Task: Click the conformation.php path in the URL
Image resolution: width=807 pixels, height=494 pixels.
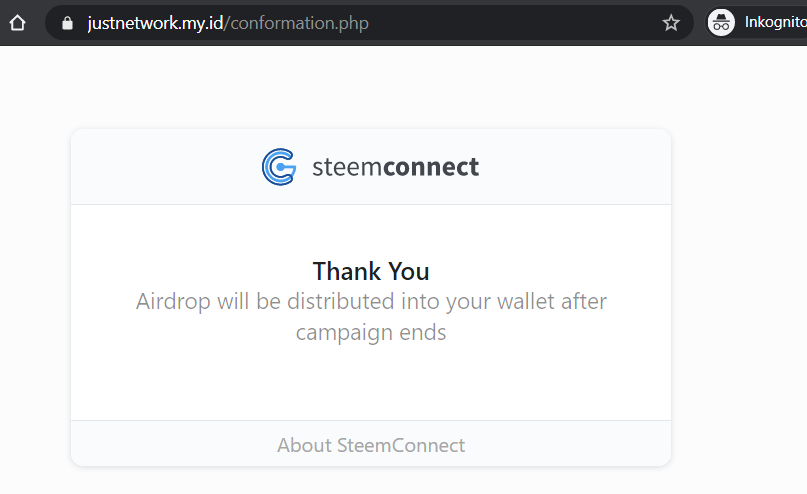Action: [298, 22]
